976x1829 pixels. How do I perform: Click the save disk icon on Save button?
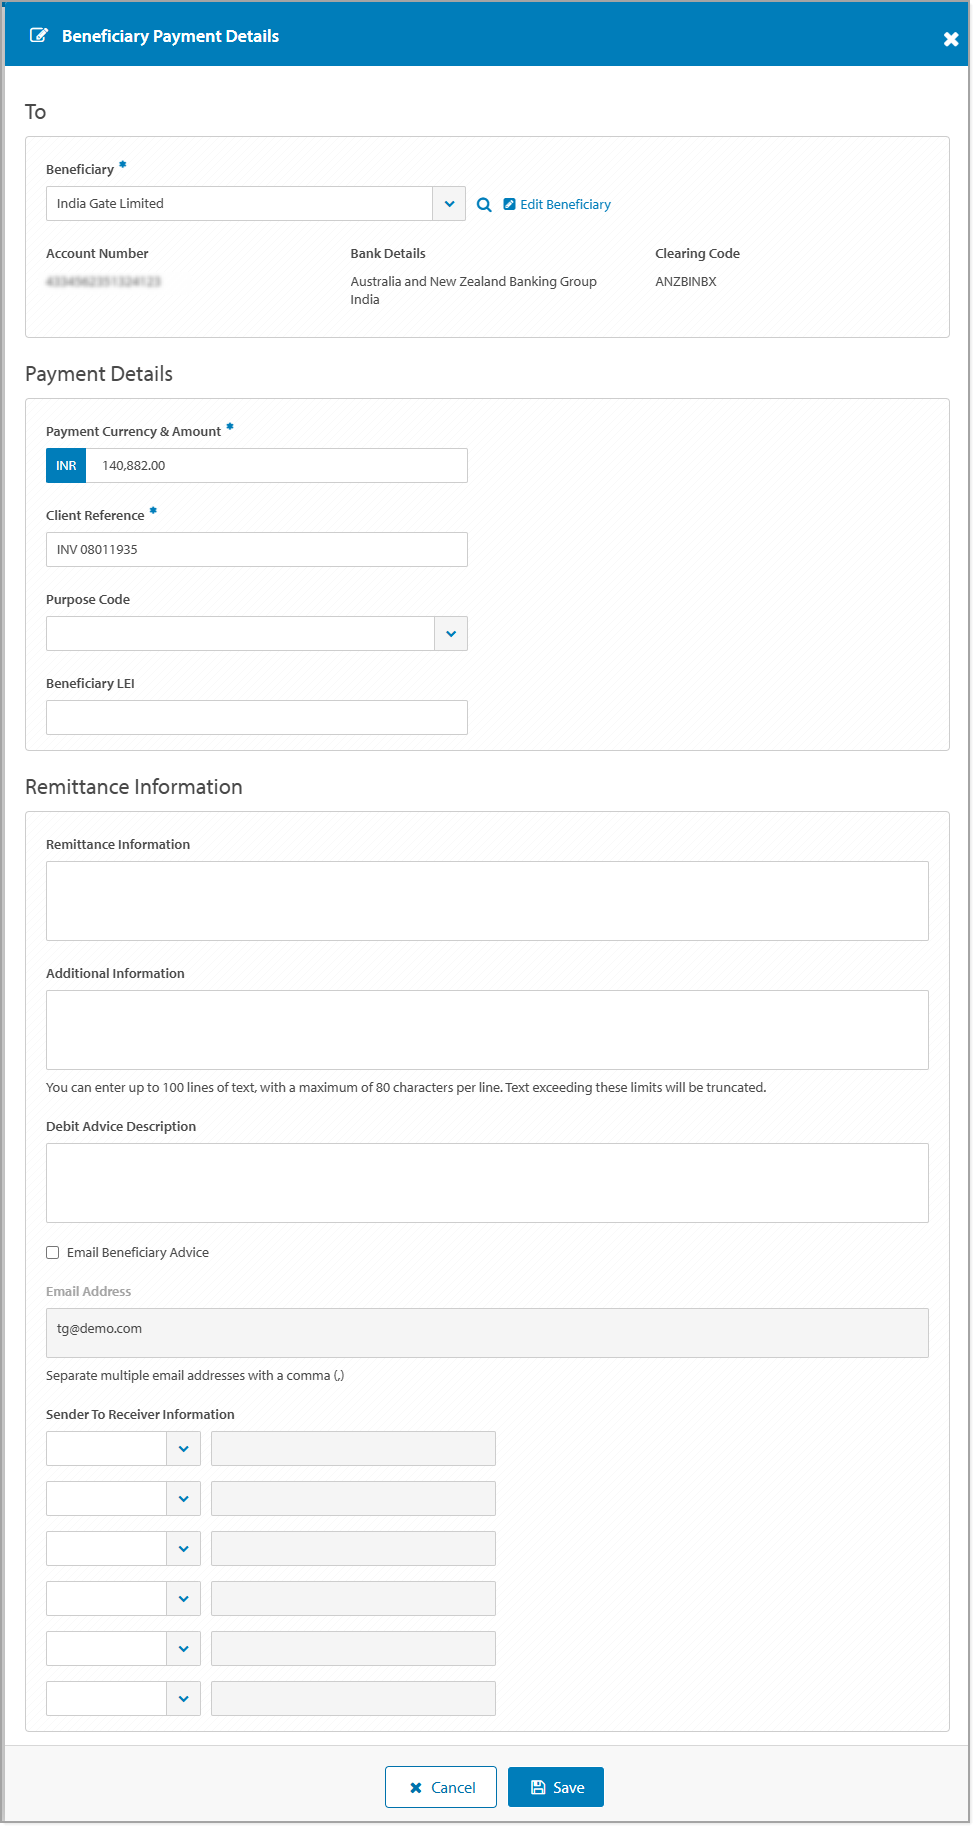click(x=538, y=1786)
